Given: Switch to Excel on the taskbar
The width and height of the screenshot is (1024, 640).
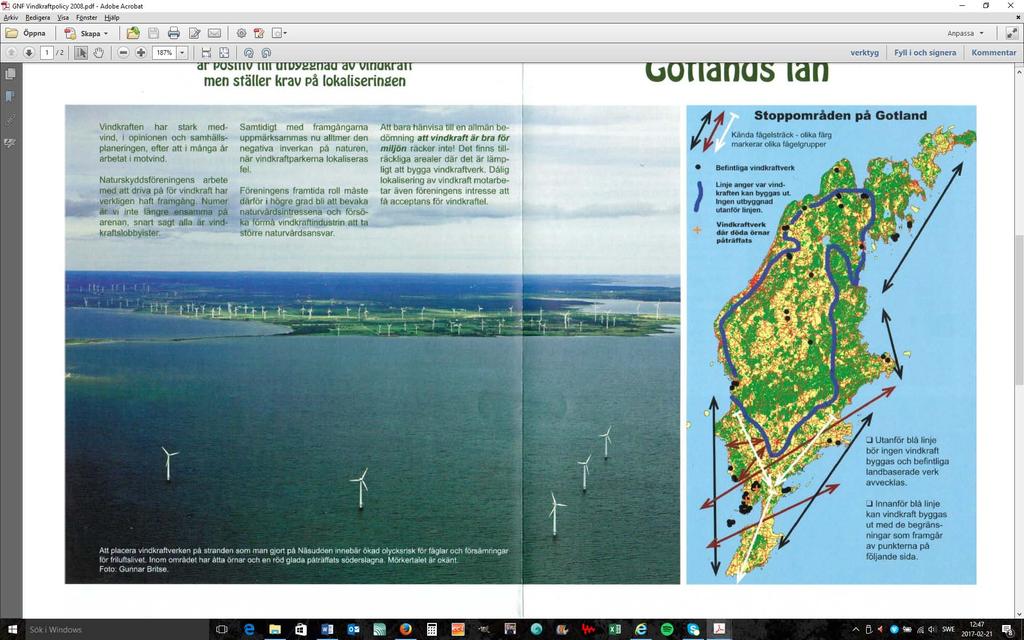Looking at the screenshot, I should (x=615, y=630).
